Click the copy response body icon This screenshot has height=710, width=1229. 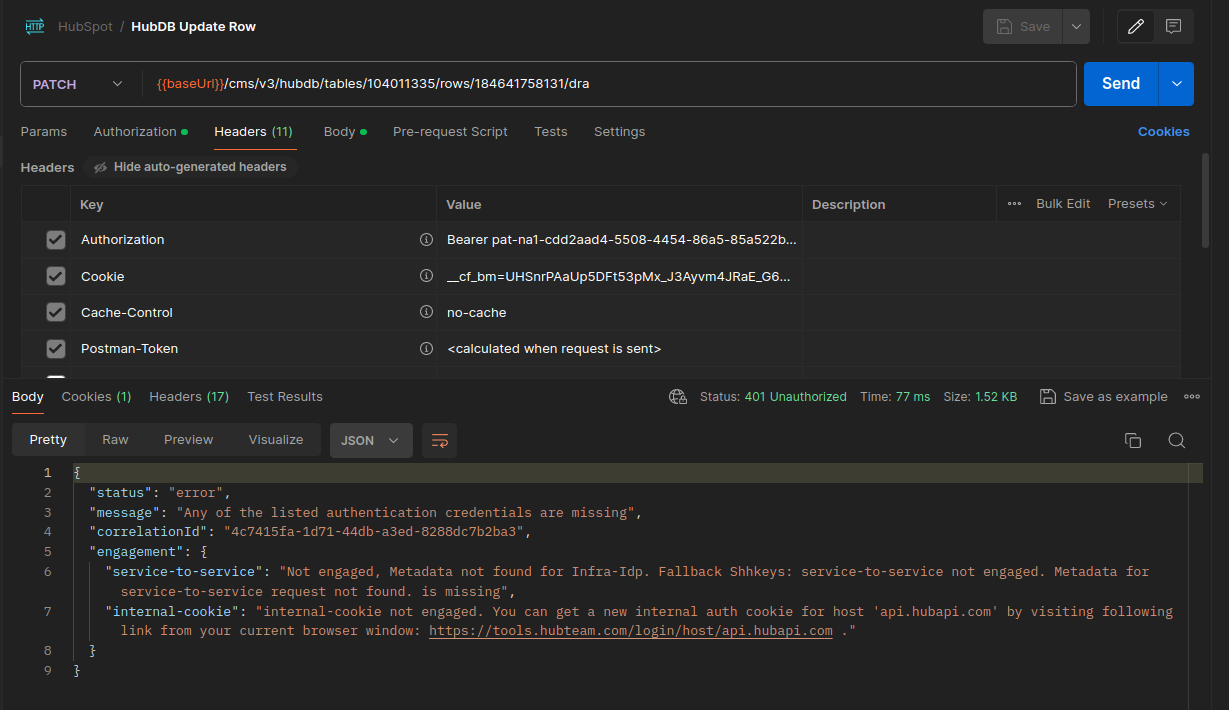(x=1133, y=440)
